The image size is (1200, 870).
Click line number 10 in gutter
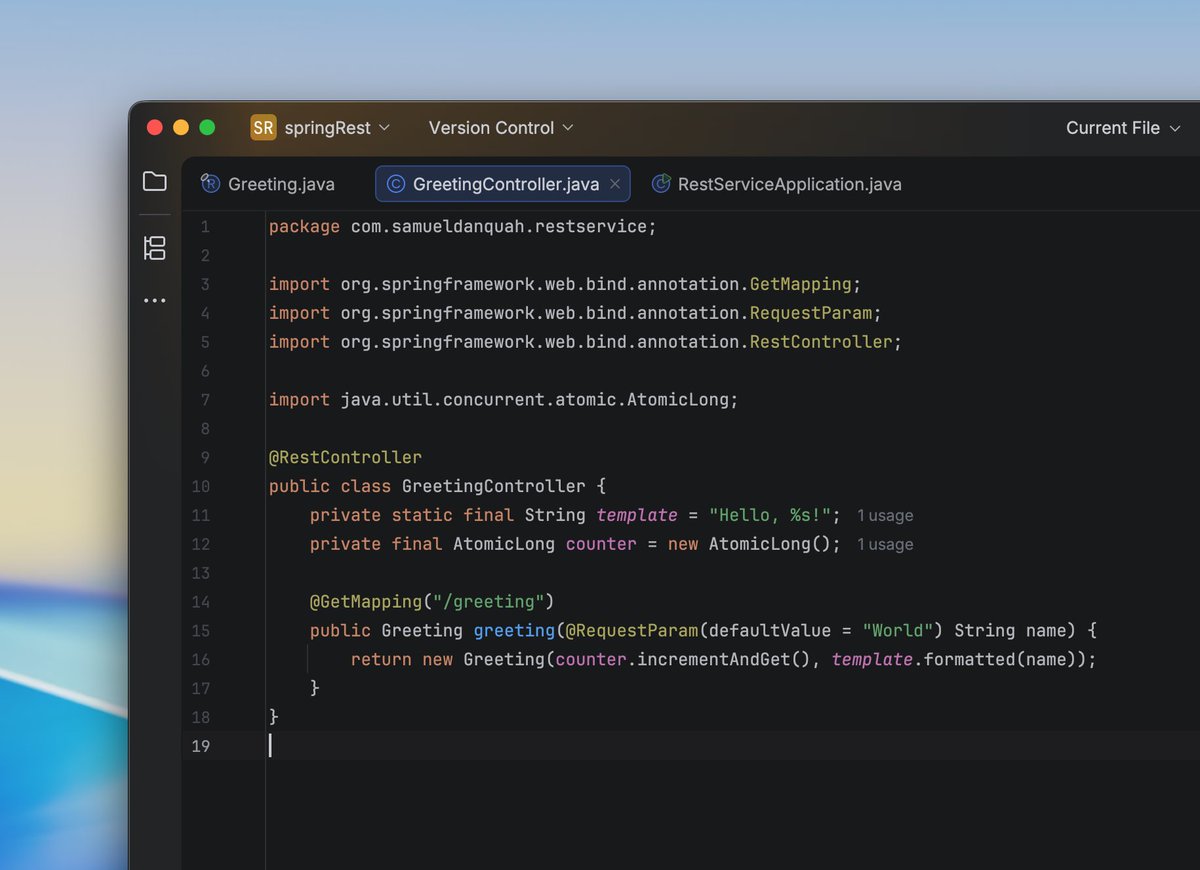point(200,487)
